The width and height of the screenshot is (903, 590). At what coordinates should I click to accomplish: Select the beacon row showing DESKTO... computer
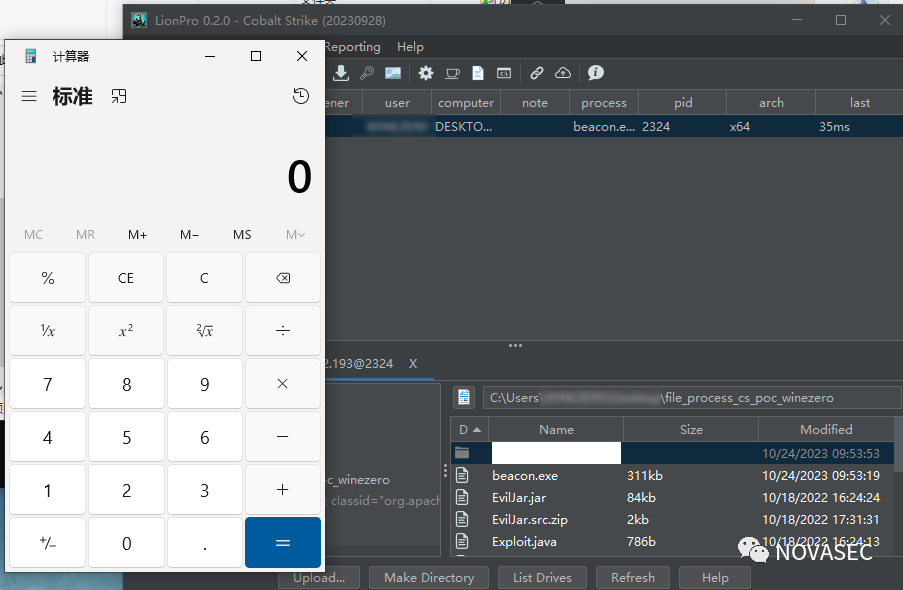(614, 126)
